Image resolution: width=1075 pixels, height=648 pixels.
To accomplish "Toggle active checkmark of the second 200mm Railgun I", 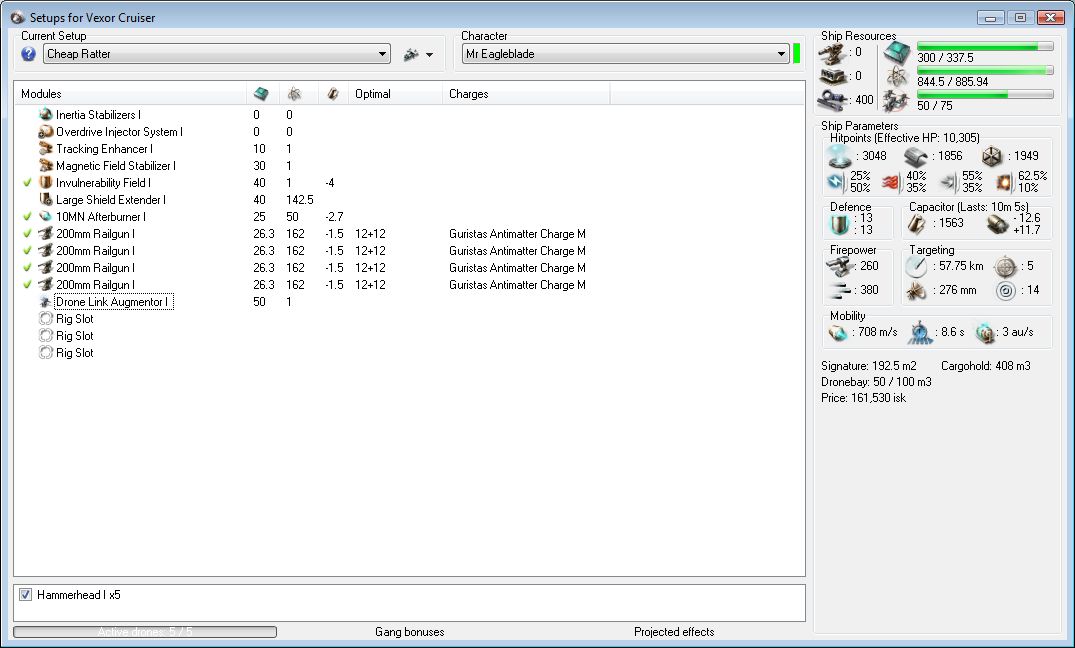I will 27,251.
